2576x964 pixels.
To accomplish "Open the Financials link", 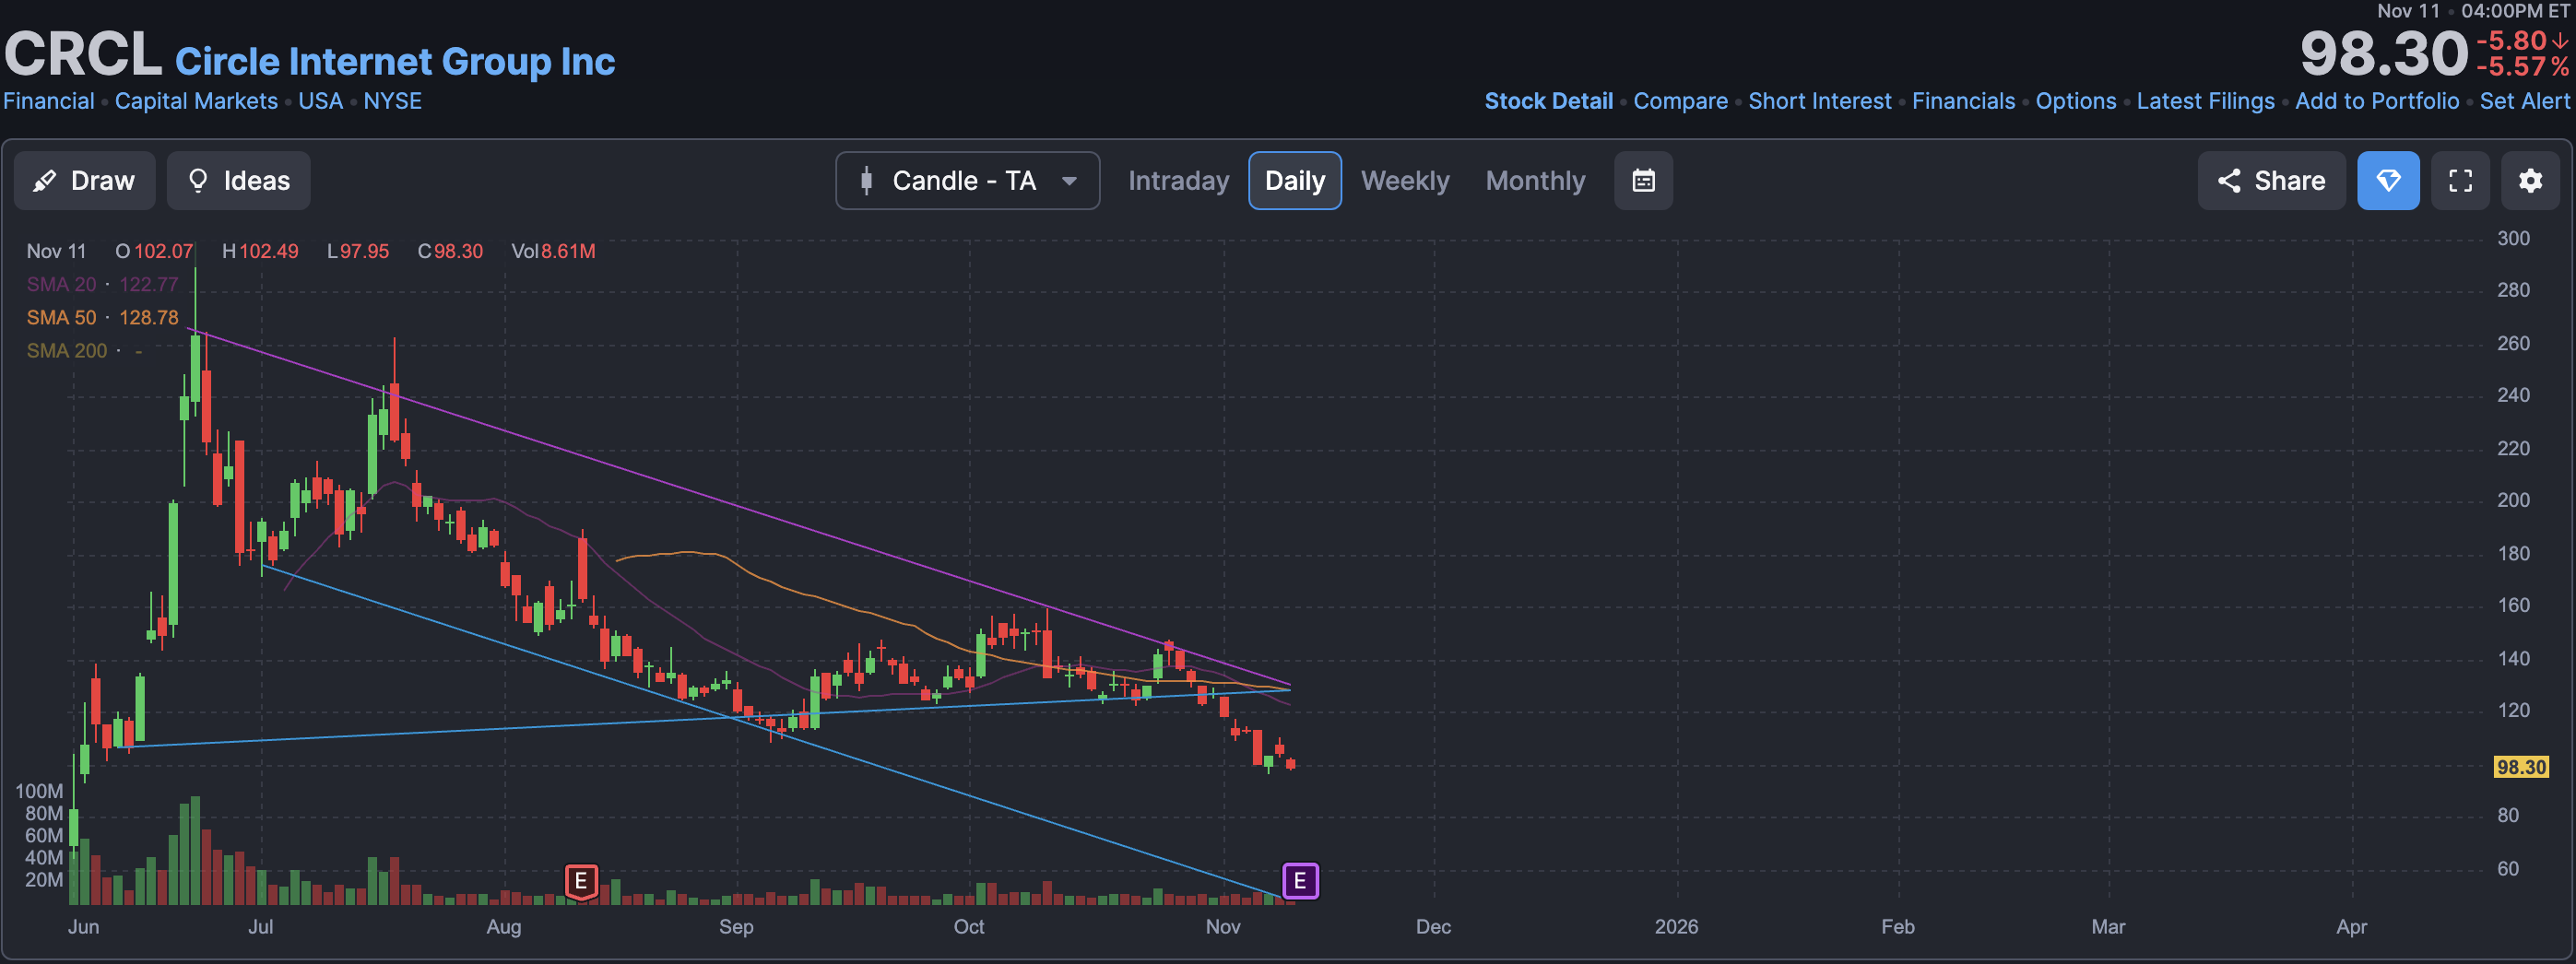I will point(1963,101).
